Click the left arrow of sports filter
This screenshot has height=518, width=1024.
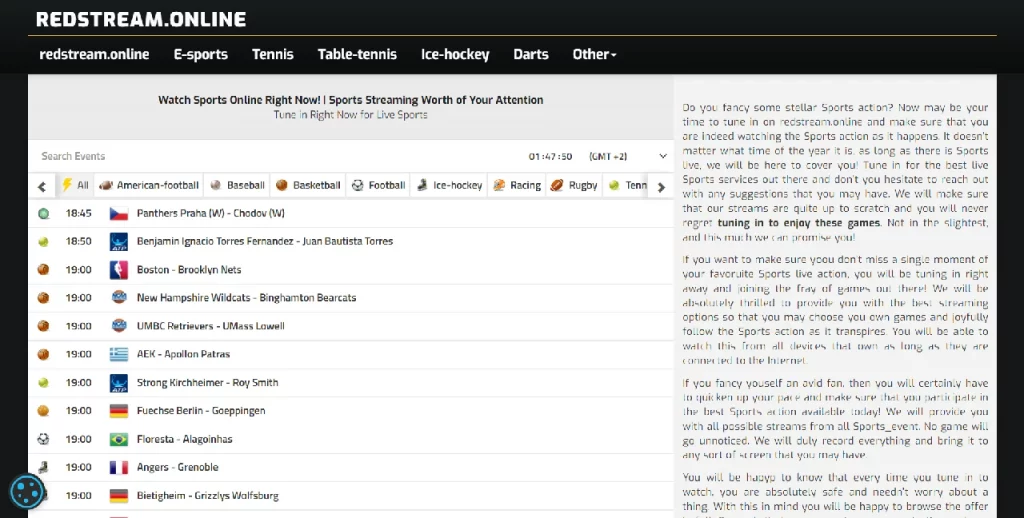(x=42, y=187)
